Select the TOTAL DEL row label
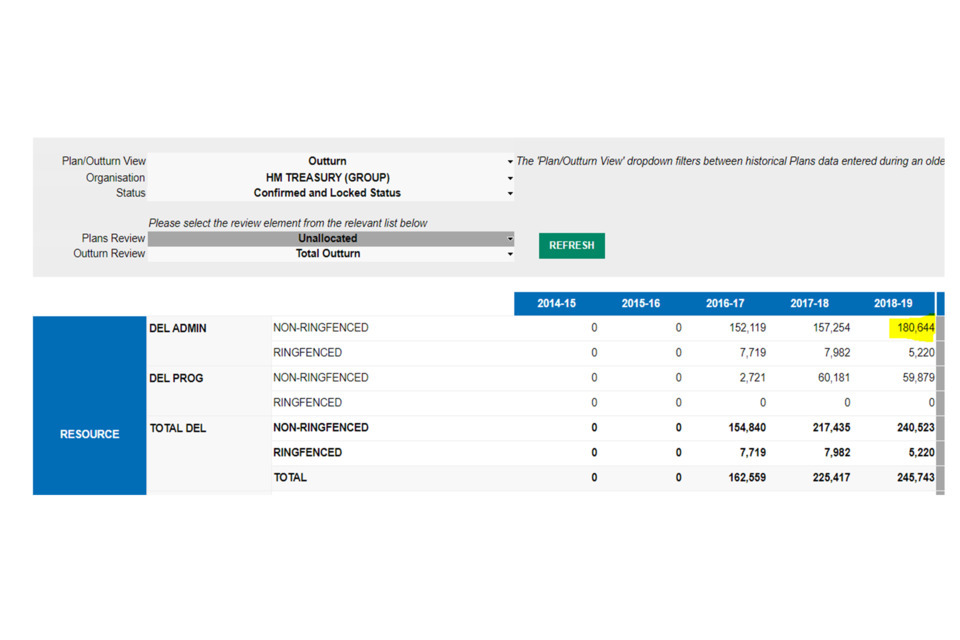The image size is (960, 640). click(178, 428)
